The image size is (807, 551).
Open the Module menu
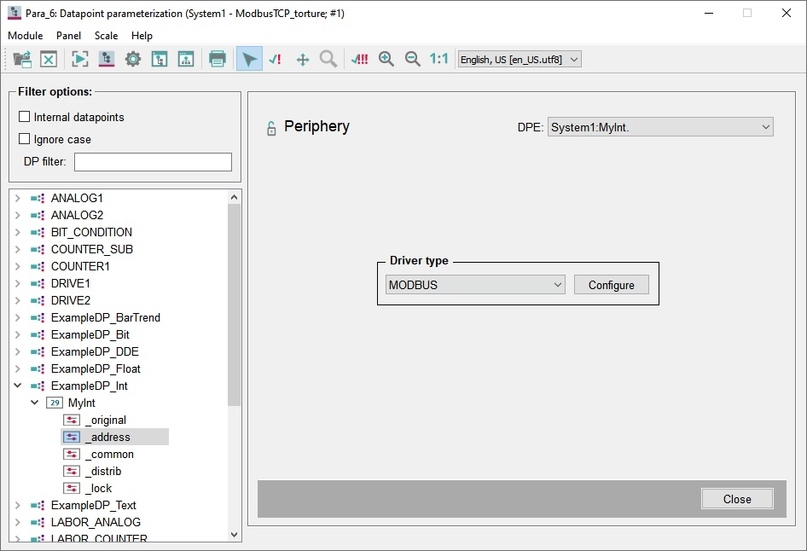(x=25, y=35)
